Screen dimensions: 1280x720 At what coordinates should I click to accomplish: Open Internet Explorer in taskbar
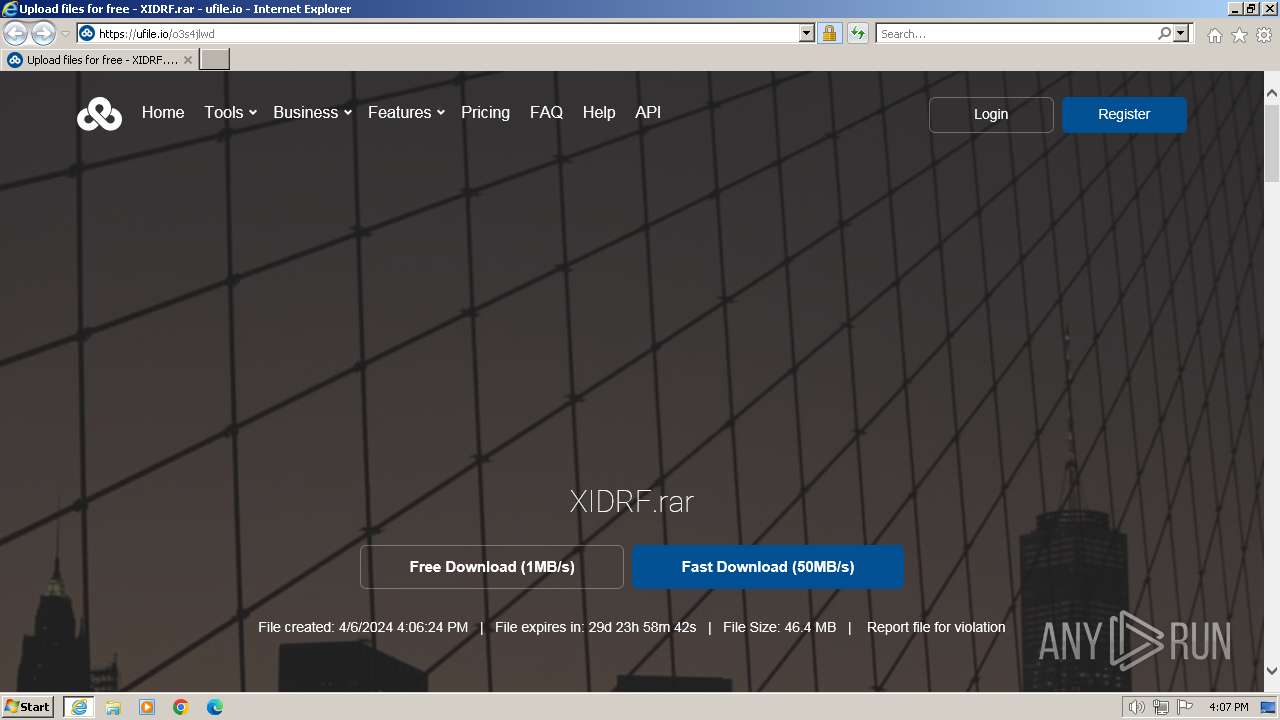tap(78, 707)
